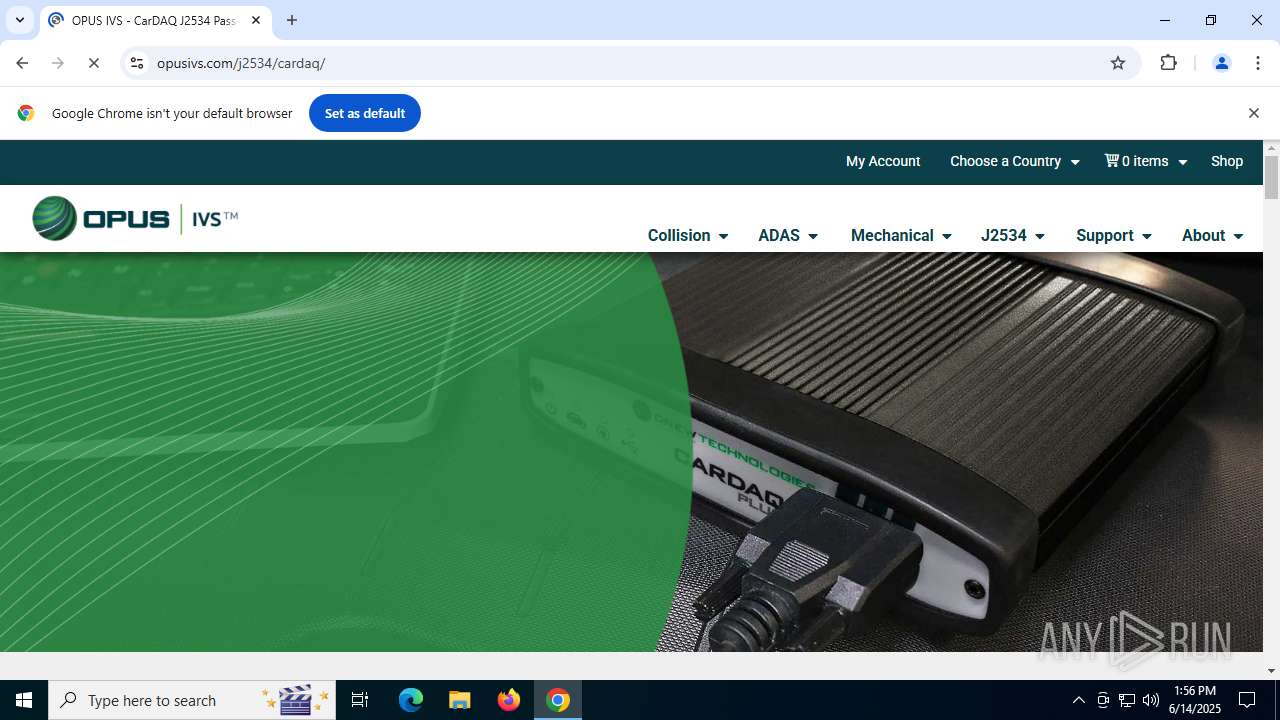This screenshot has width=1280, height=720.
Task: Dismiss the default browser notification bar
Action: click(1253, 113)
